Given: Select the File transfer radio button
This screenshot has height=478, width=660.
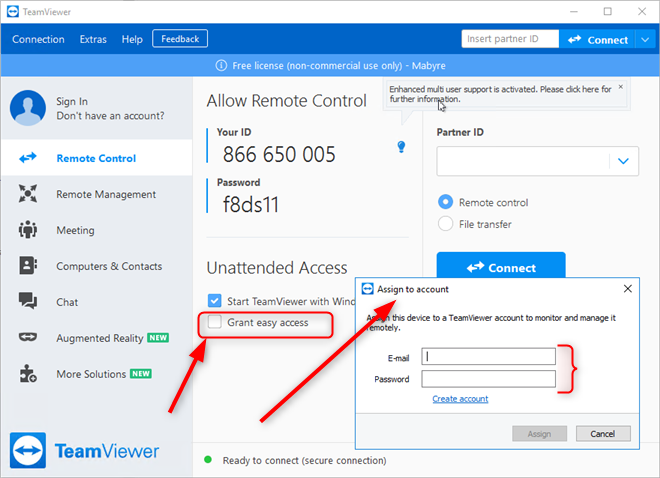Looking at the screenshot, I should coord(446,223).
